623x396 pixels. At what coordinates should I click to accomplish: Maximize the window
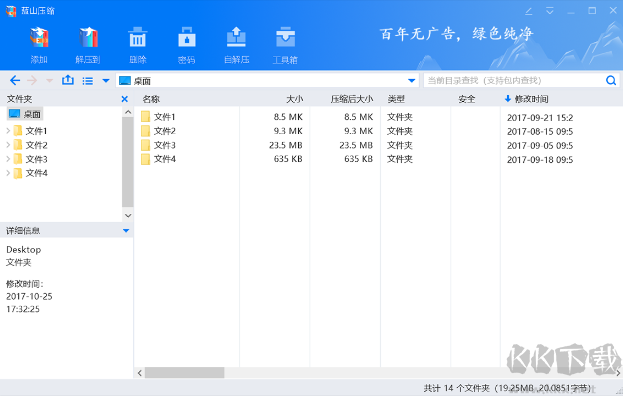click(592, 11)
